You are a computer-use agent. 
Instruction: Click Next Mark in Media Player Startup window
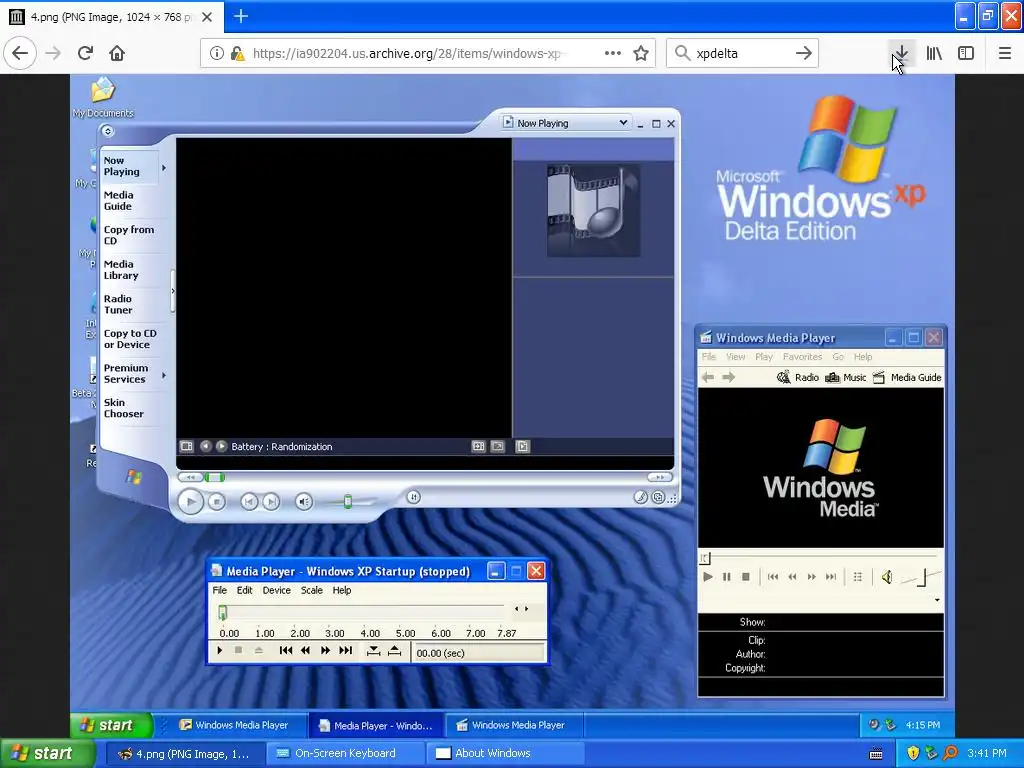pos(345,650)
